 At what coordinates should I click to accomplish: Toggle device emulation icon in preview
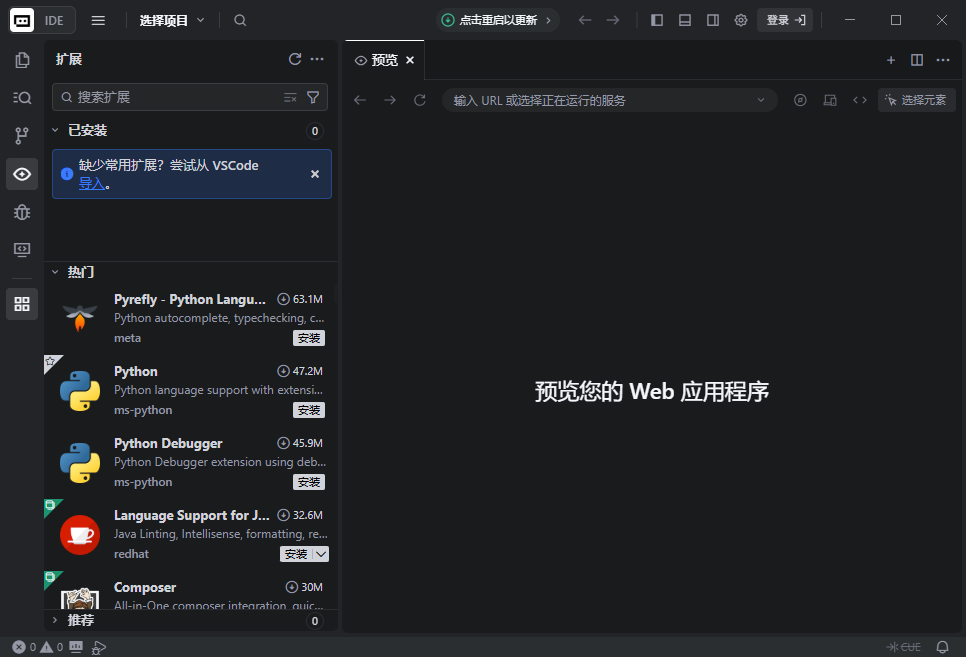click(830, 100)
